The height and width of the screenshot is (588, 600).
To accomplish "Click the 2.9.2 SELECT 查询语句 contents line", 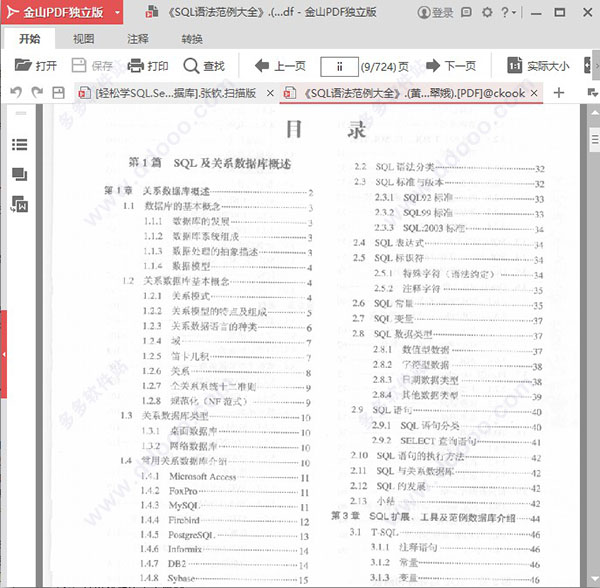I will click(x=456, y=441).
